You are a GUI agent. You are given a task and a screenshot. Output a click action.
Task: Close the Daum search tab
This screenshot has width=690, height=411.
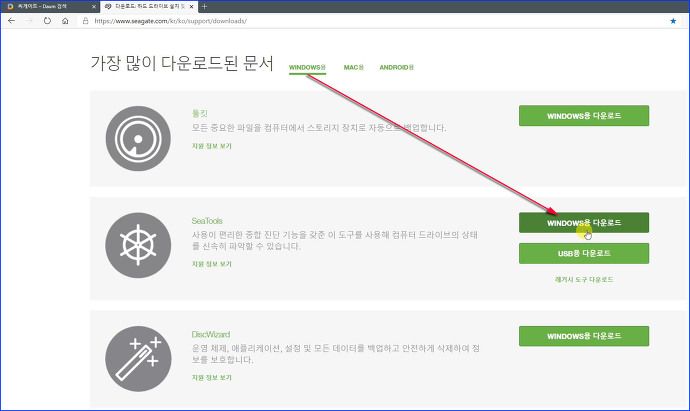click(94, 7)
